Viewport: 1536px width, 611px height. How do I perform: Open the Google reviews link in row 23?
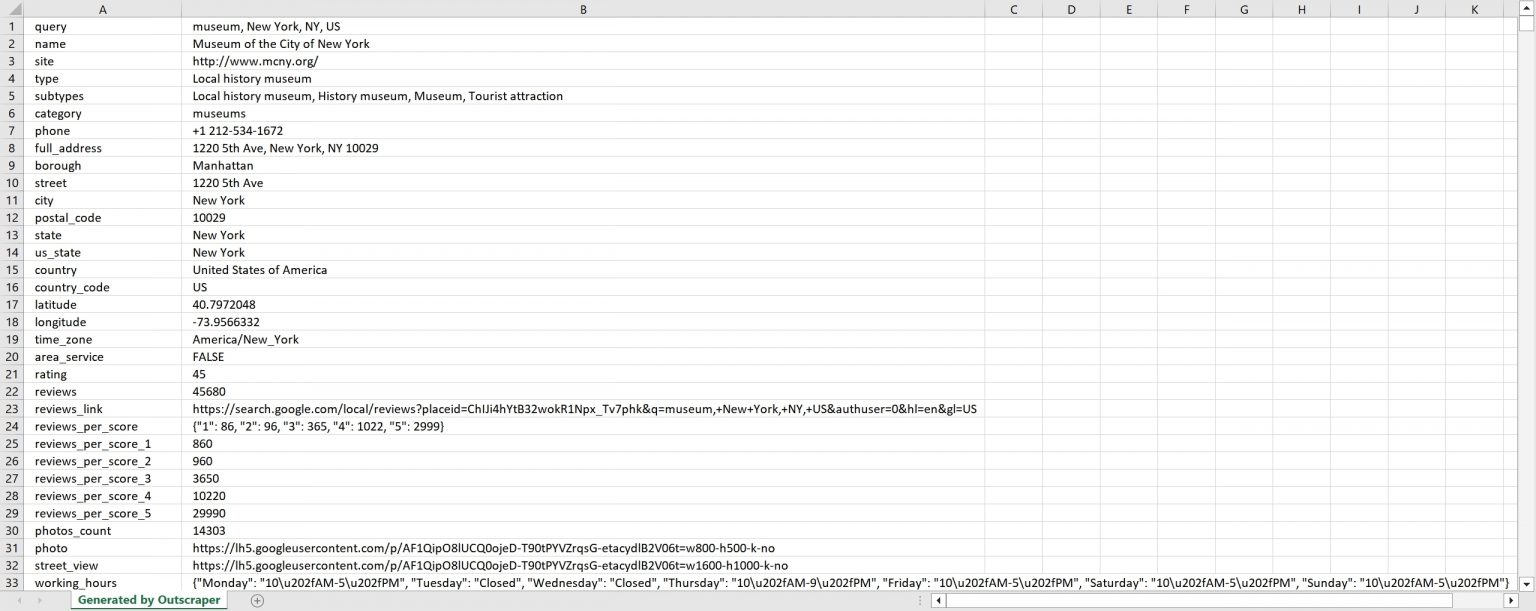(x=585, y=409)
